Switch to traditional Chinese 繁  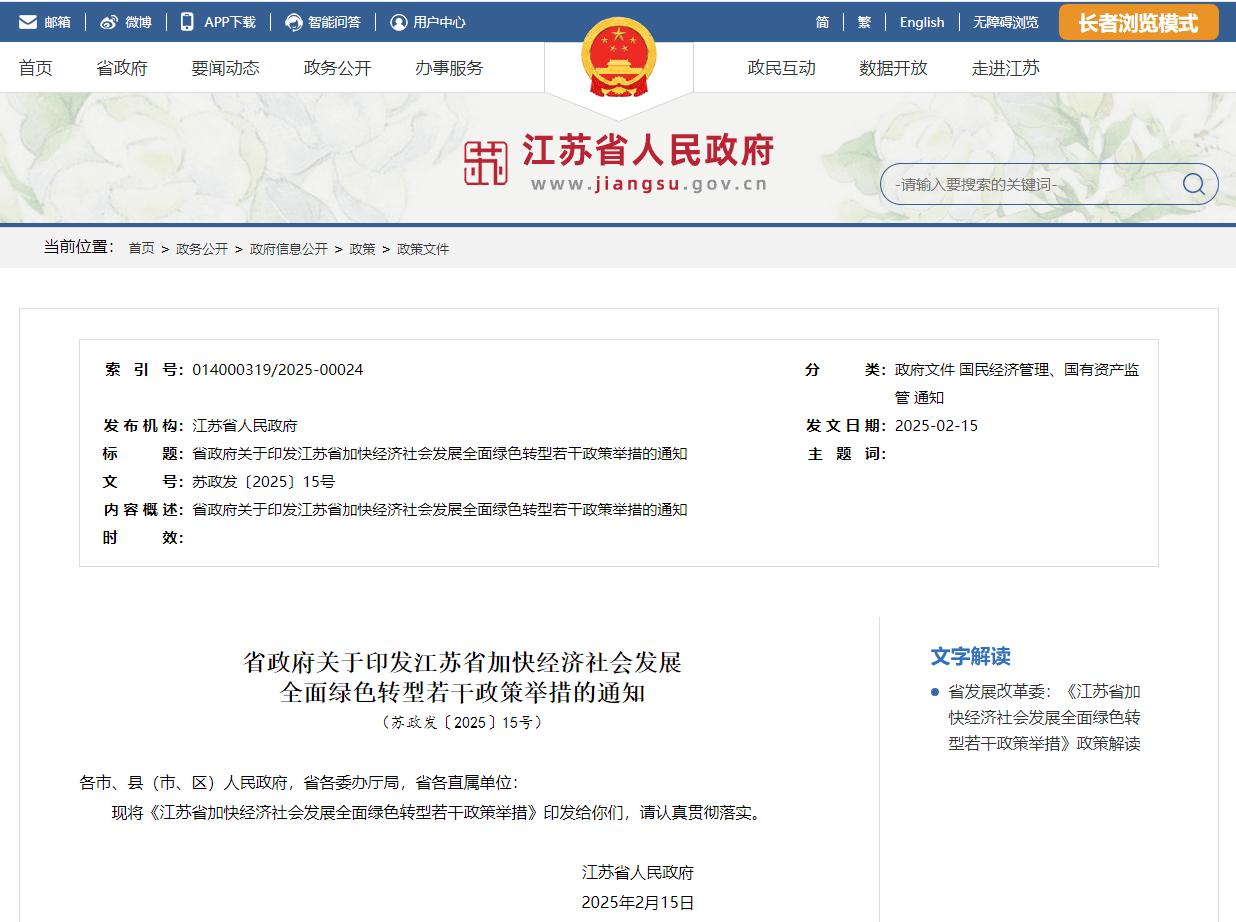[x=864, y=22]
